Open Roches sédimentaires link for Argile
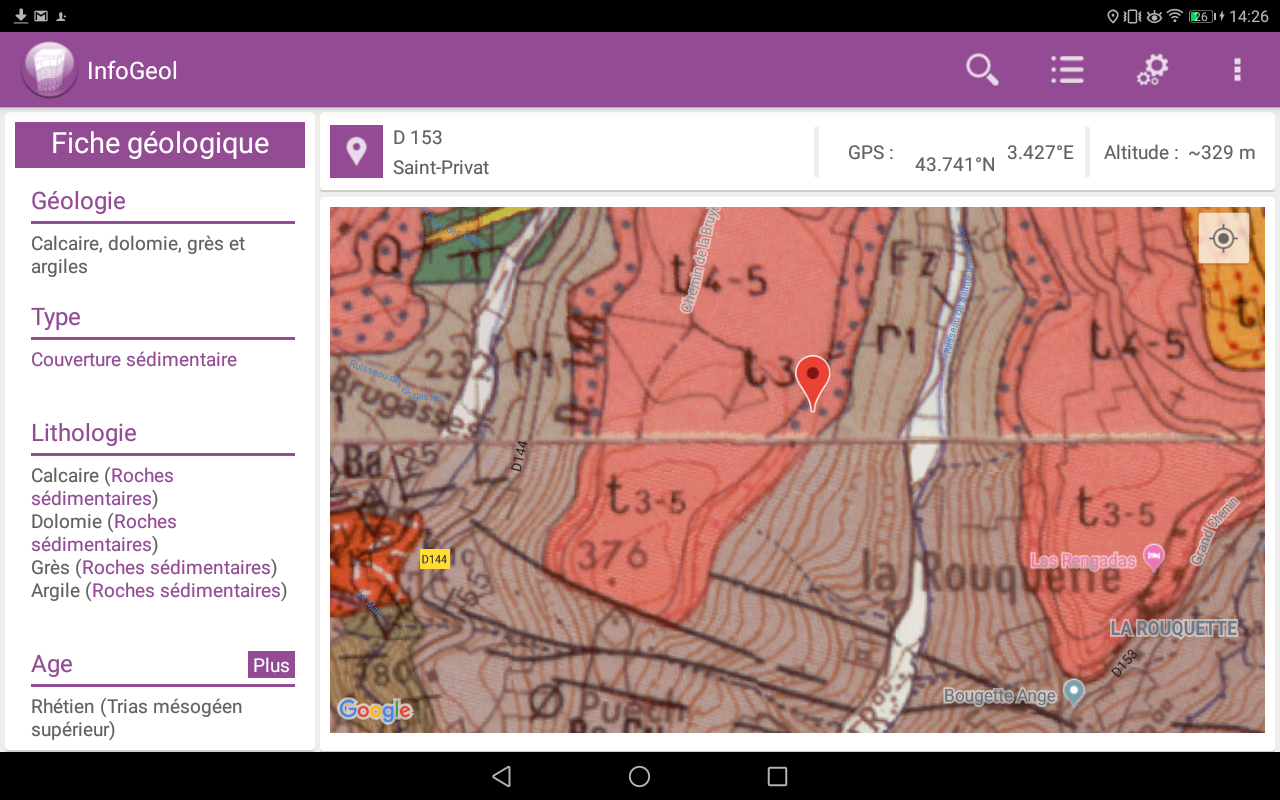 click(186, 591)
